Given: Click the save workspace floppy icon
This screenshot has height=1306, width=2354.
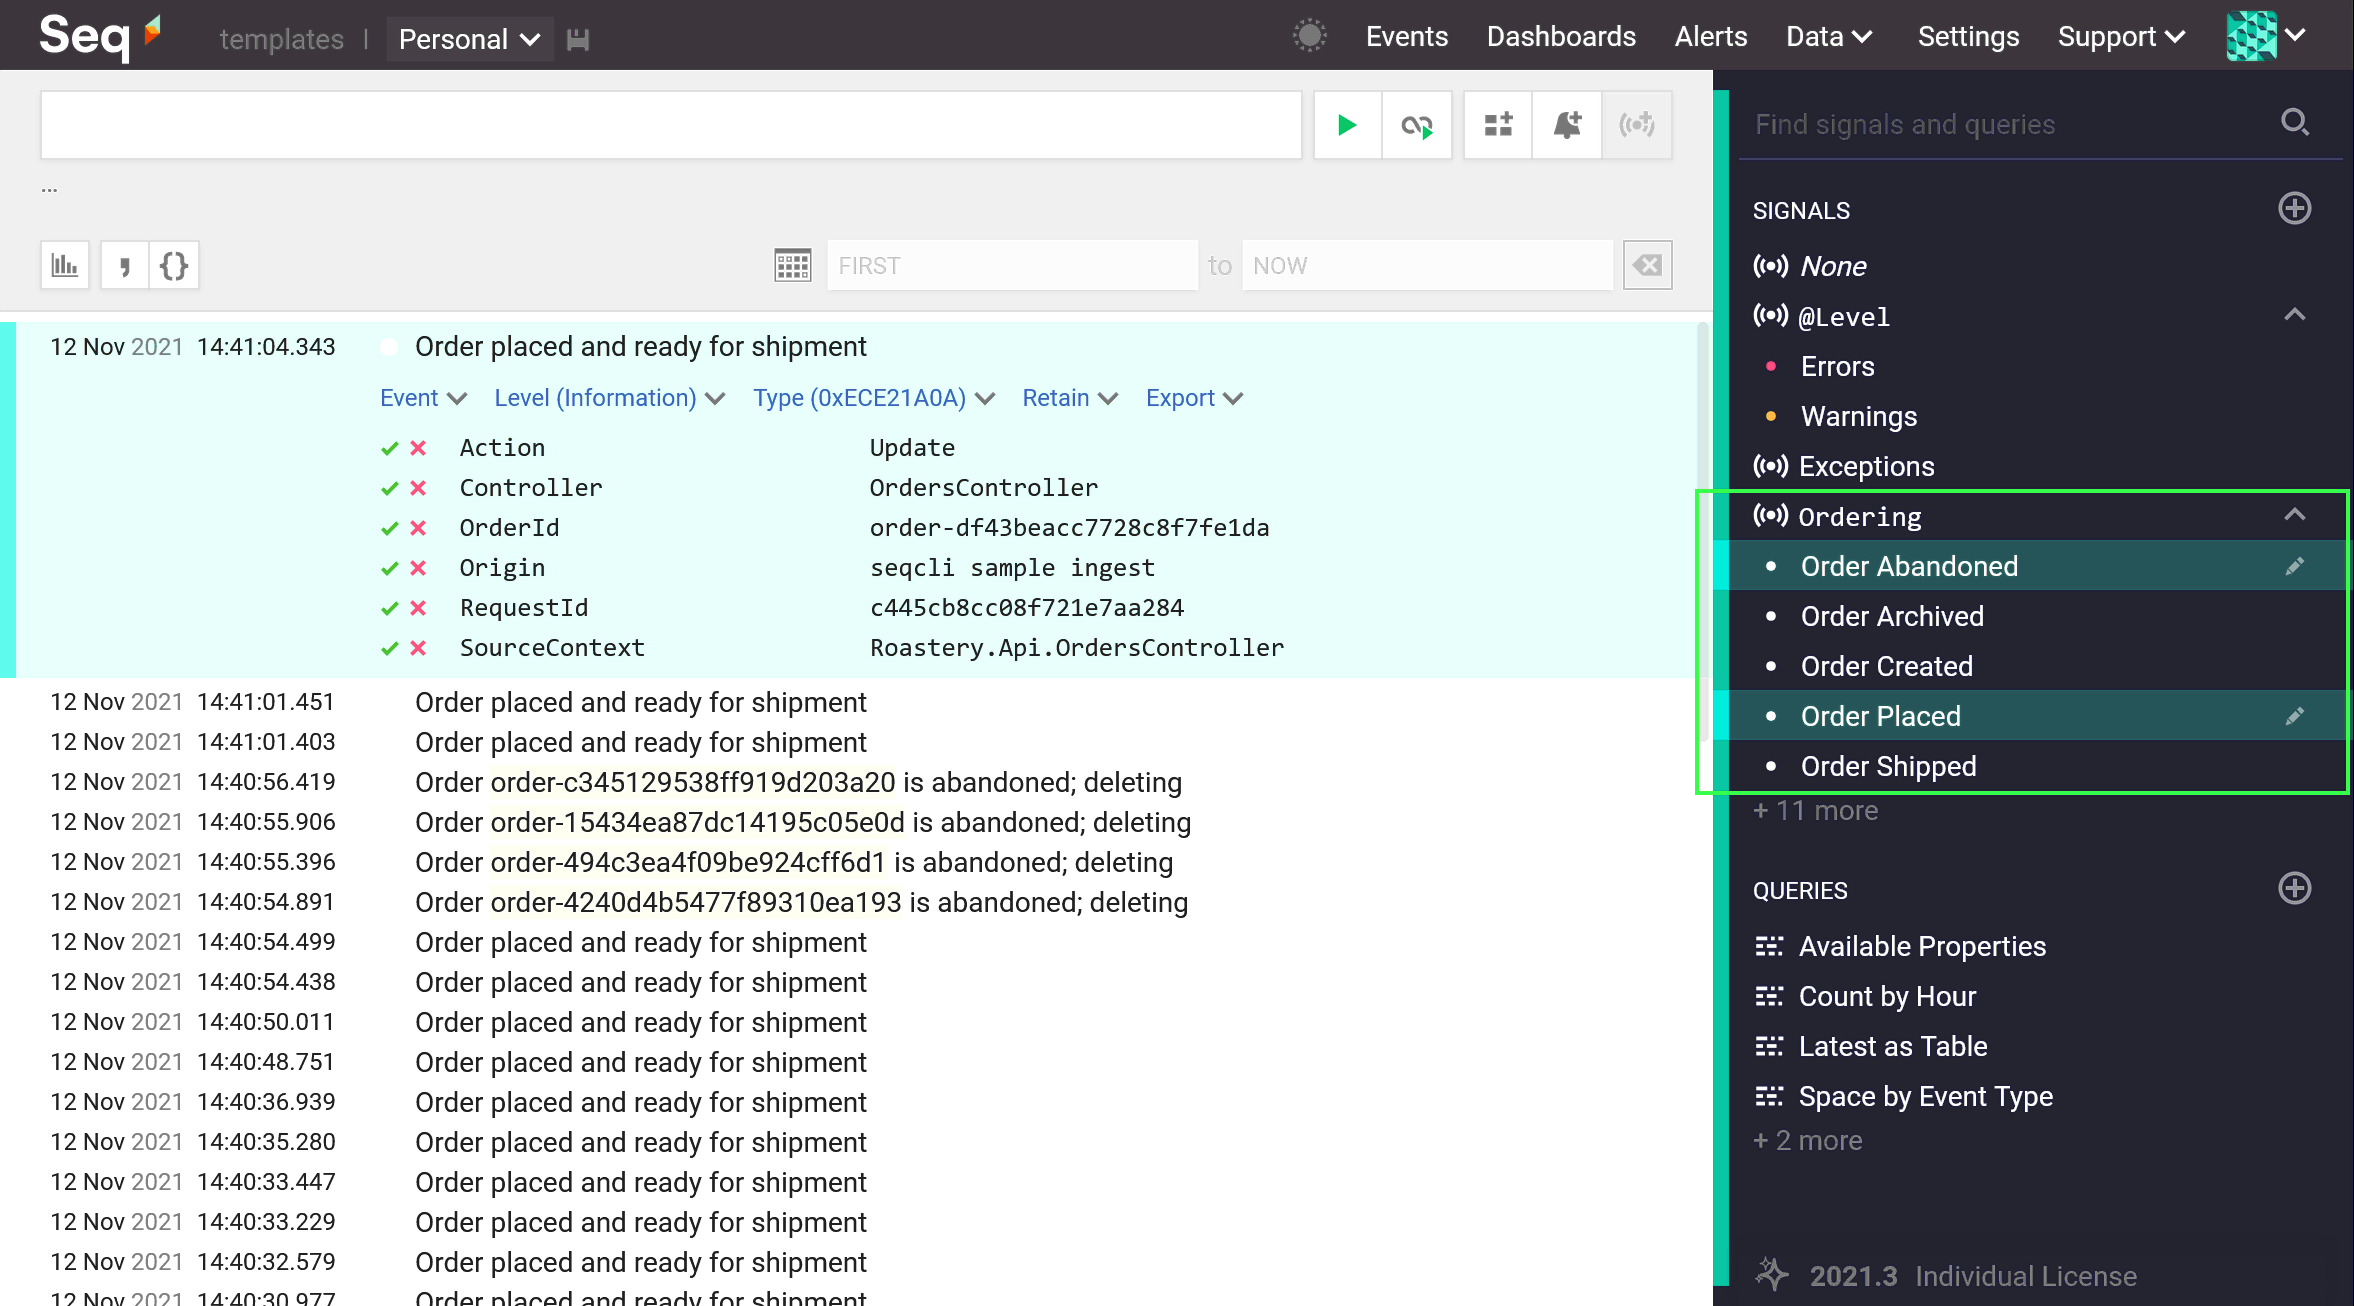Looking at the screenshot, I should 578,39.
